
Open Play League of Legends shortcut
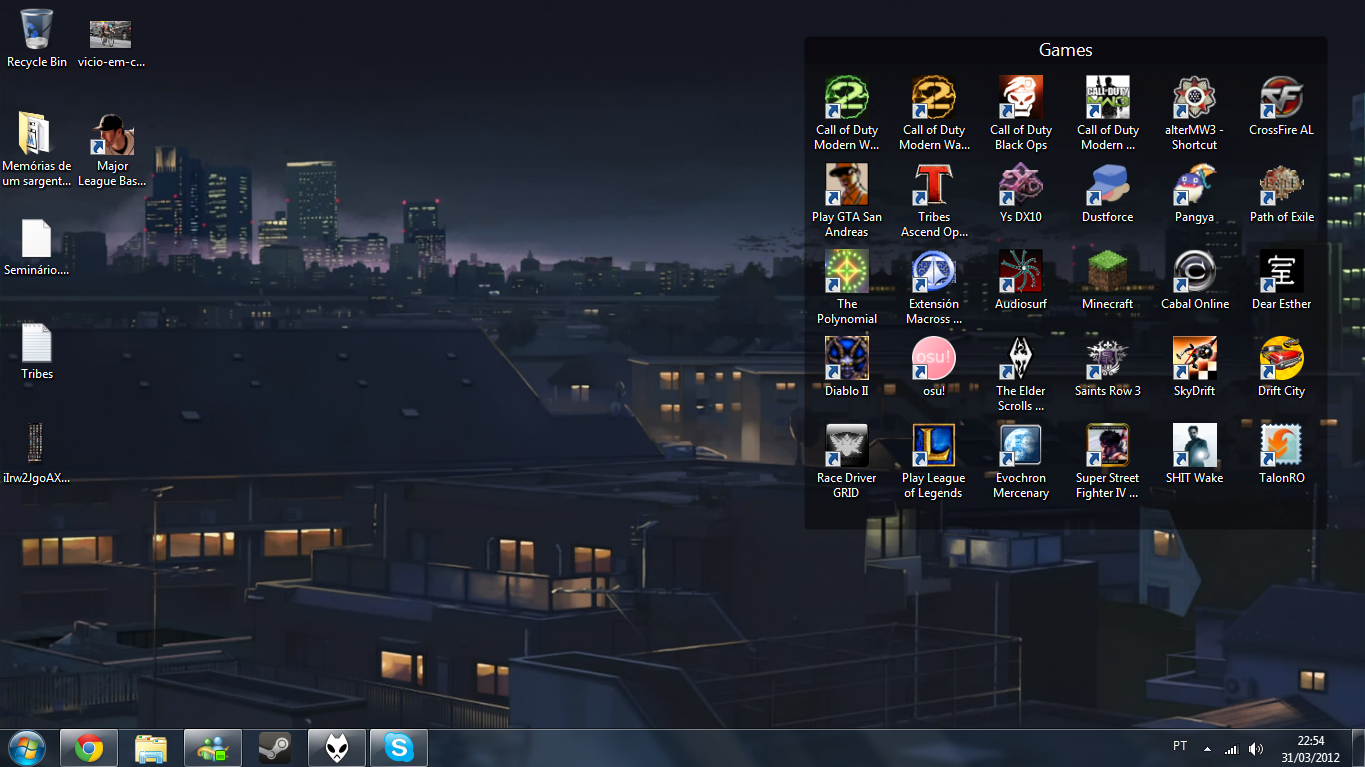click(933, 446)
